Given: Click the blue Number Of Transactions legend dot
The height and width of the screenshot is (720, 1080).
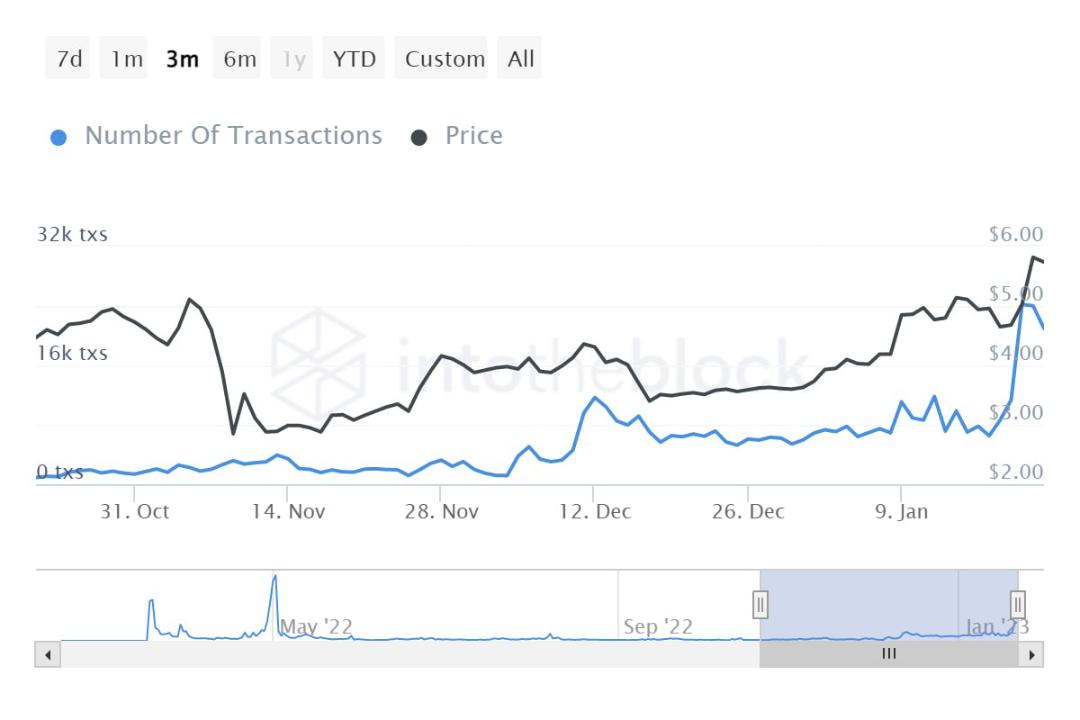Looking at the screenshot, I should pos(59,137).
